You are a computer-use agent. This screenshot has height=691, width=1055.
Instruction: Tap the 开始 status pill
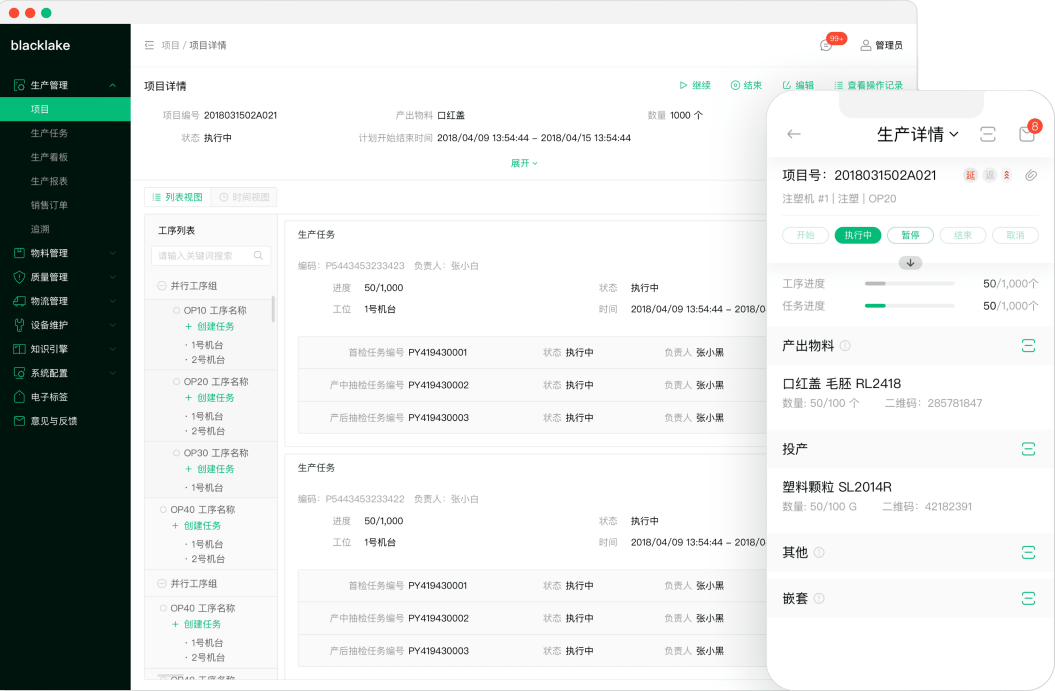(x=805, y=235)
